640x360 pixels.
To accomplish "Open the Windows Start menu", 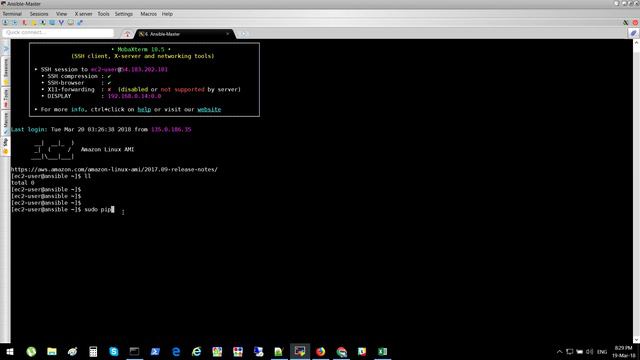I will point(10,351).
